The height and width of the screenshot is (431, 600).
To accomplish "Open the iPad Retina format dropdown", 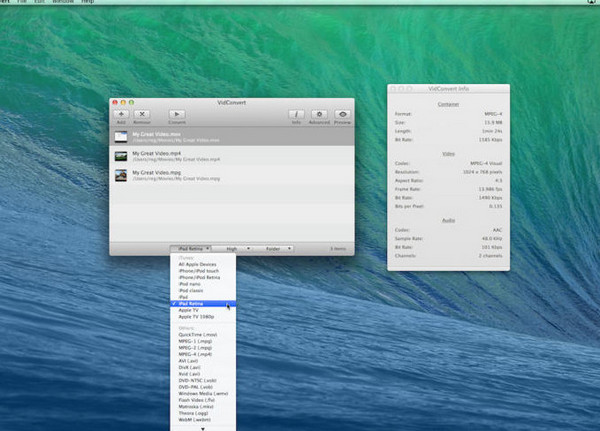I will [189, 248].
